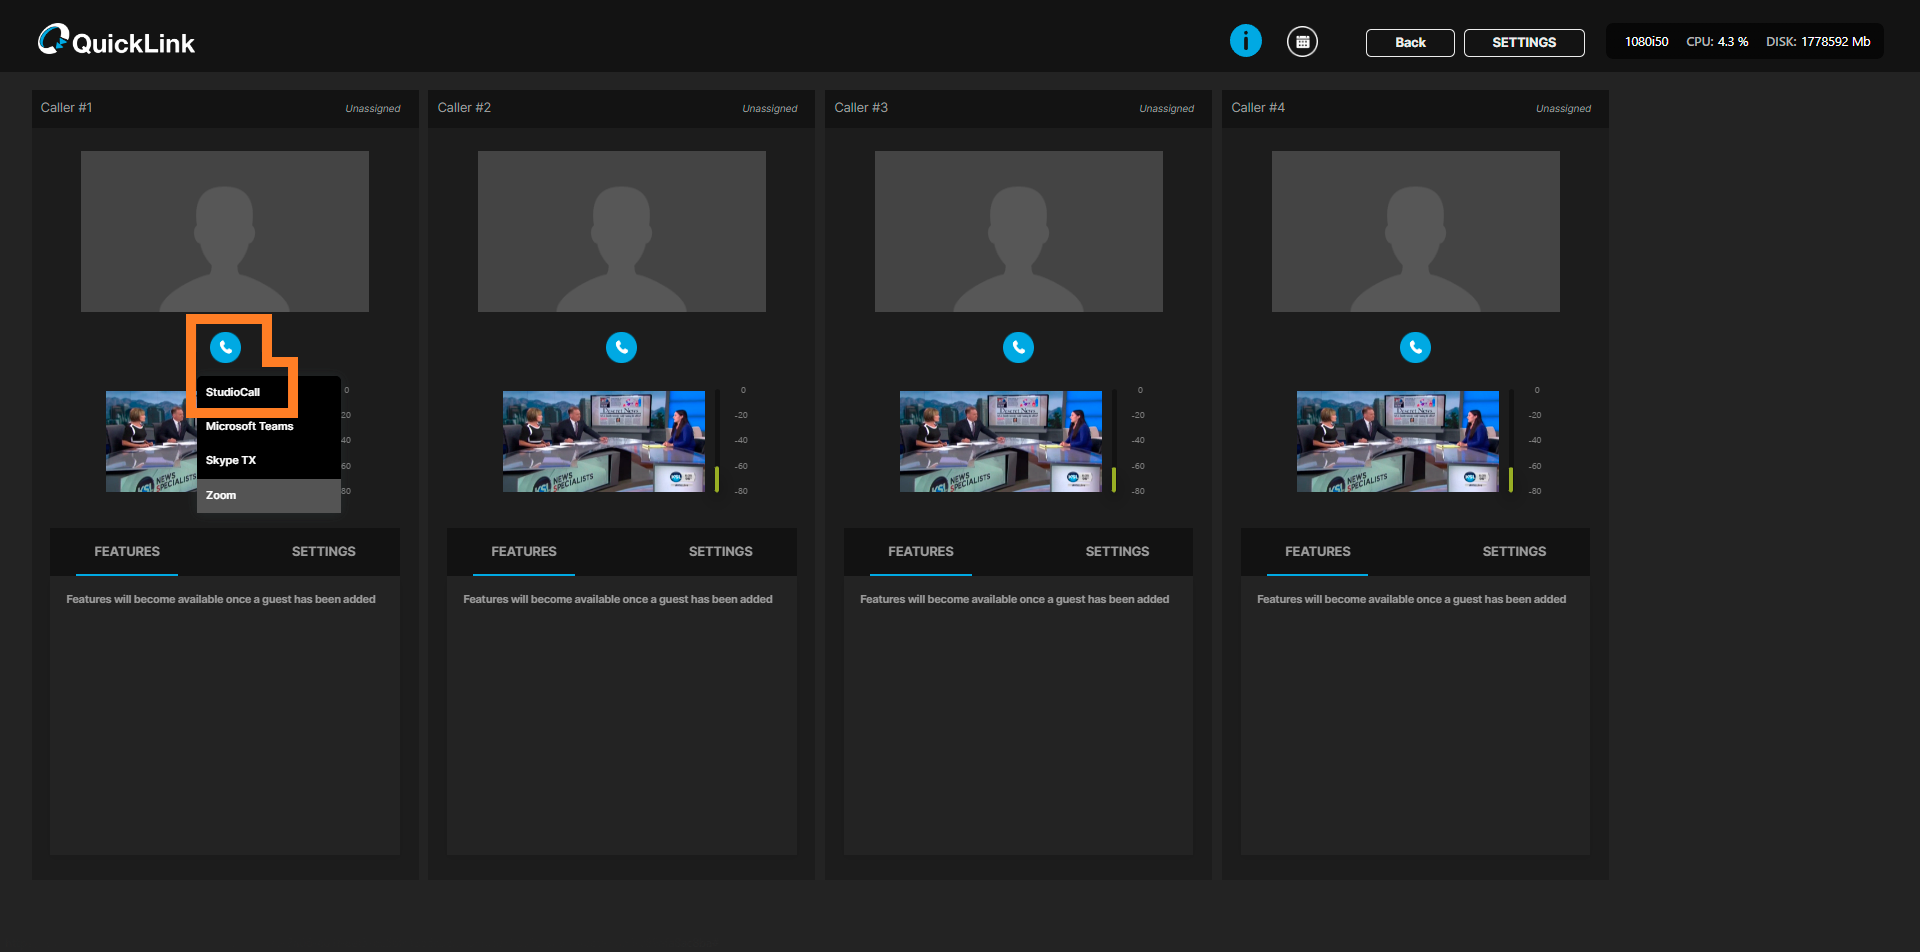Viewport: 1920px width, 952px height.
Task: Click the QuickLink logo
Action: point(116,41)
